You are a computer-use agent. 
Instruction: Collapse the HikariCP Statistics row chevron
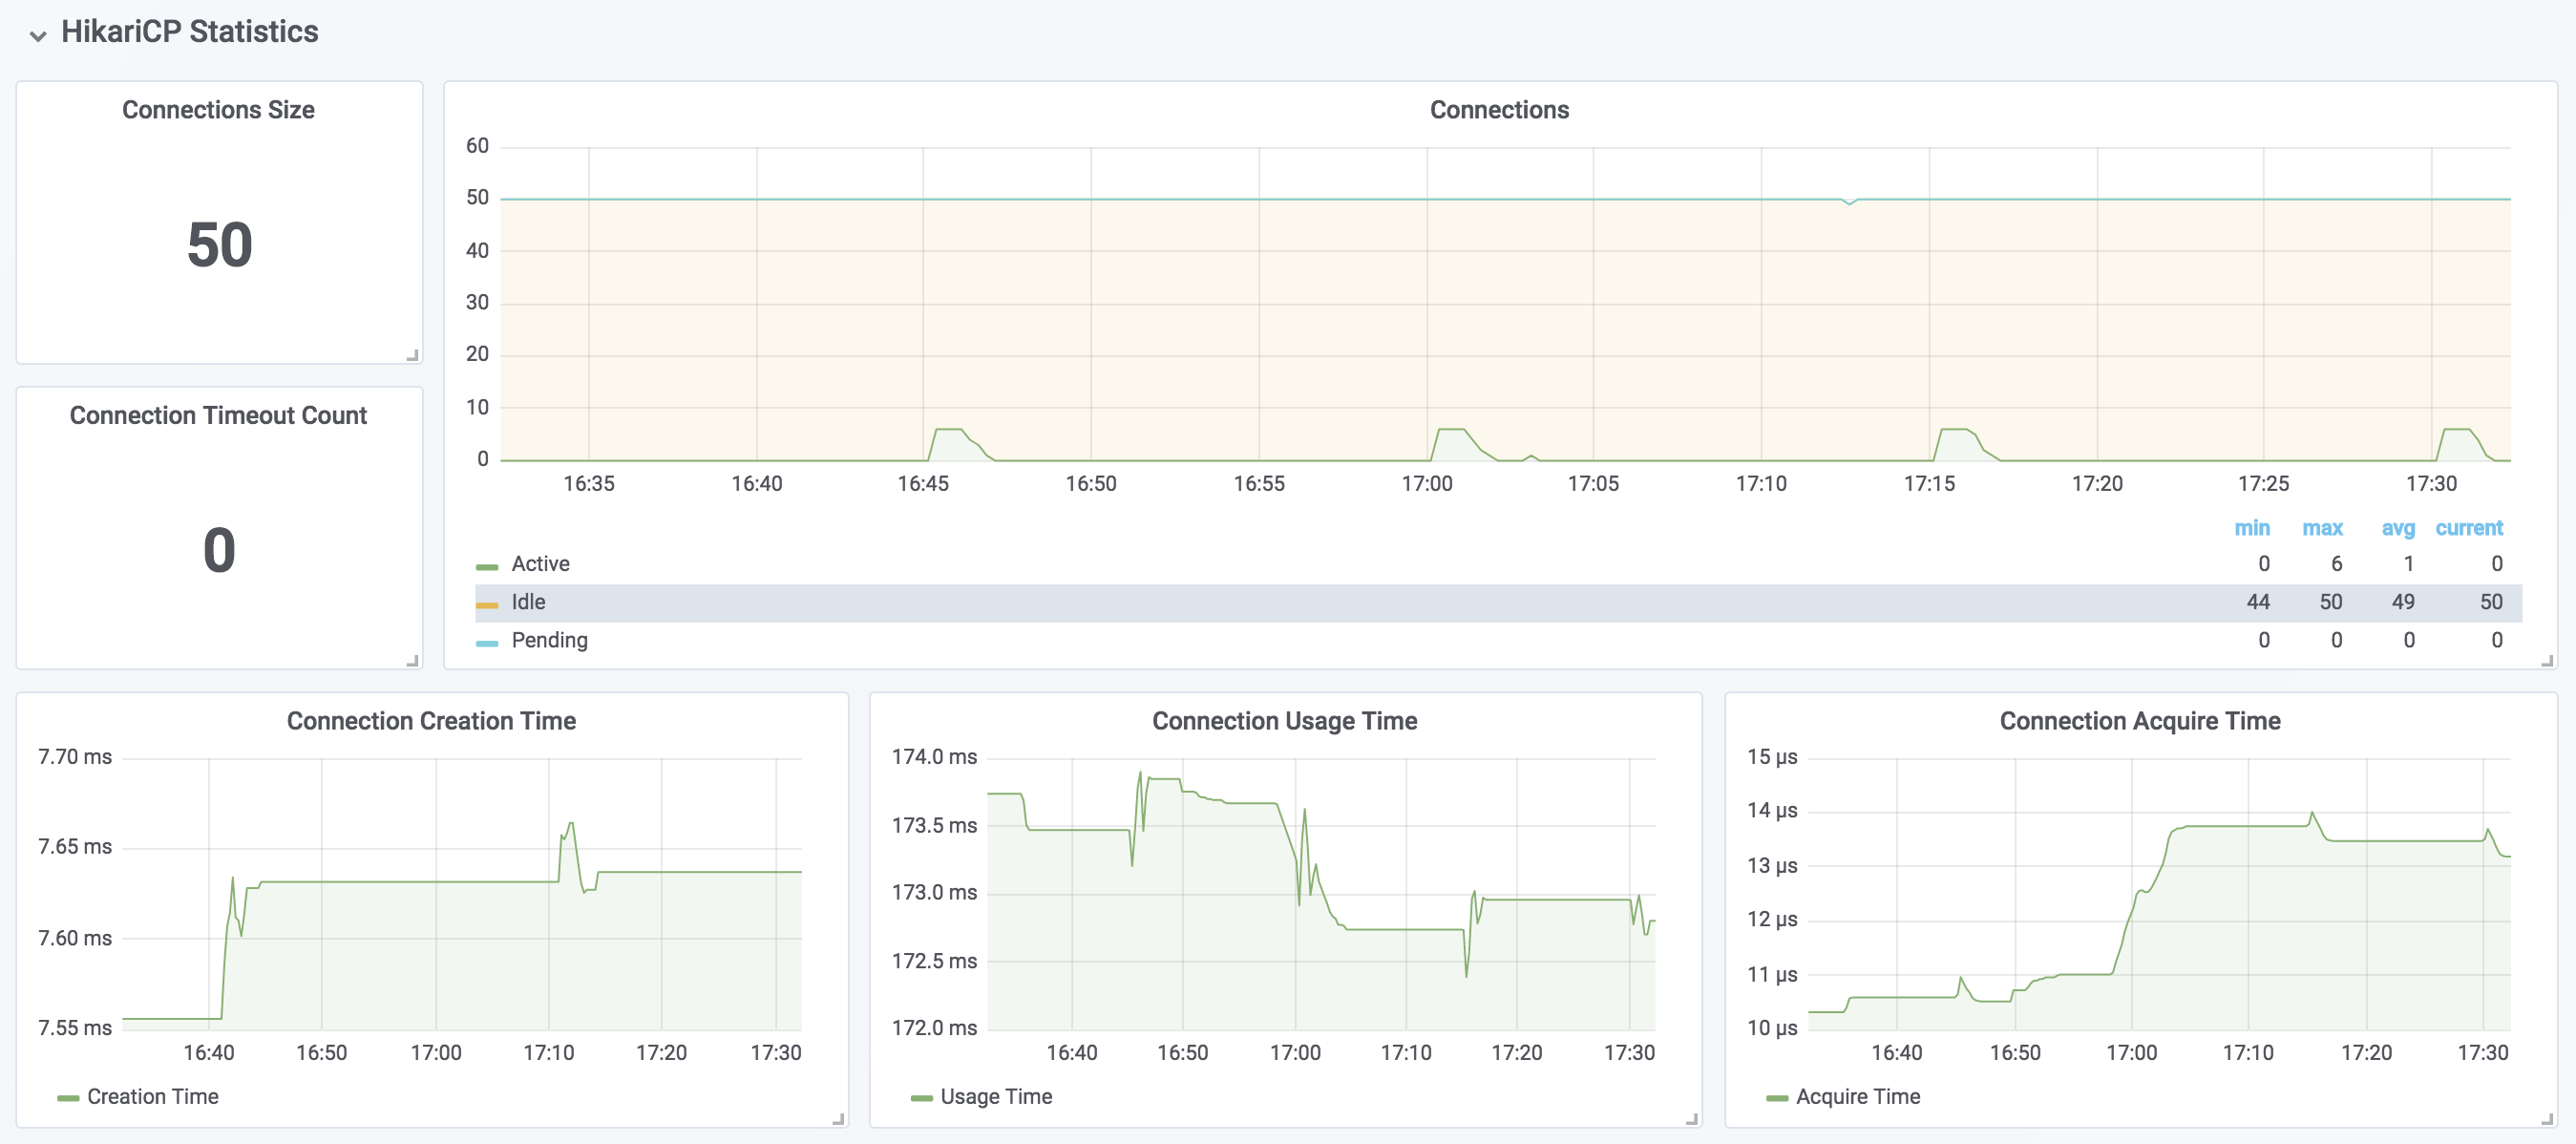click(38, 36)
